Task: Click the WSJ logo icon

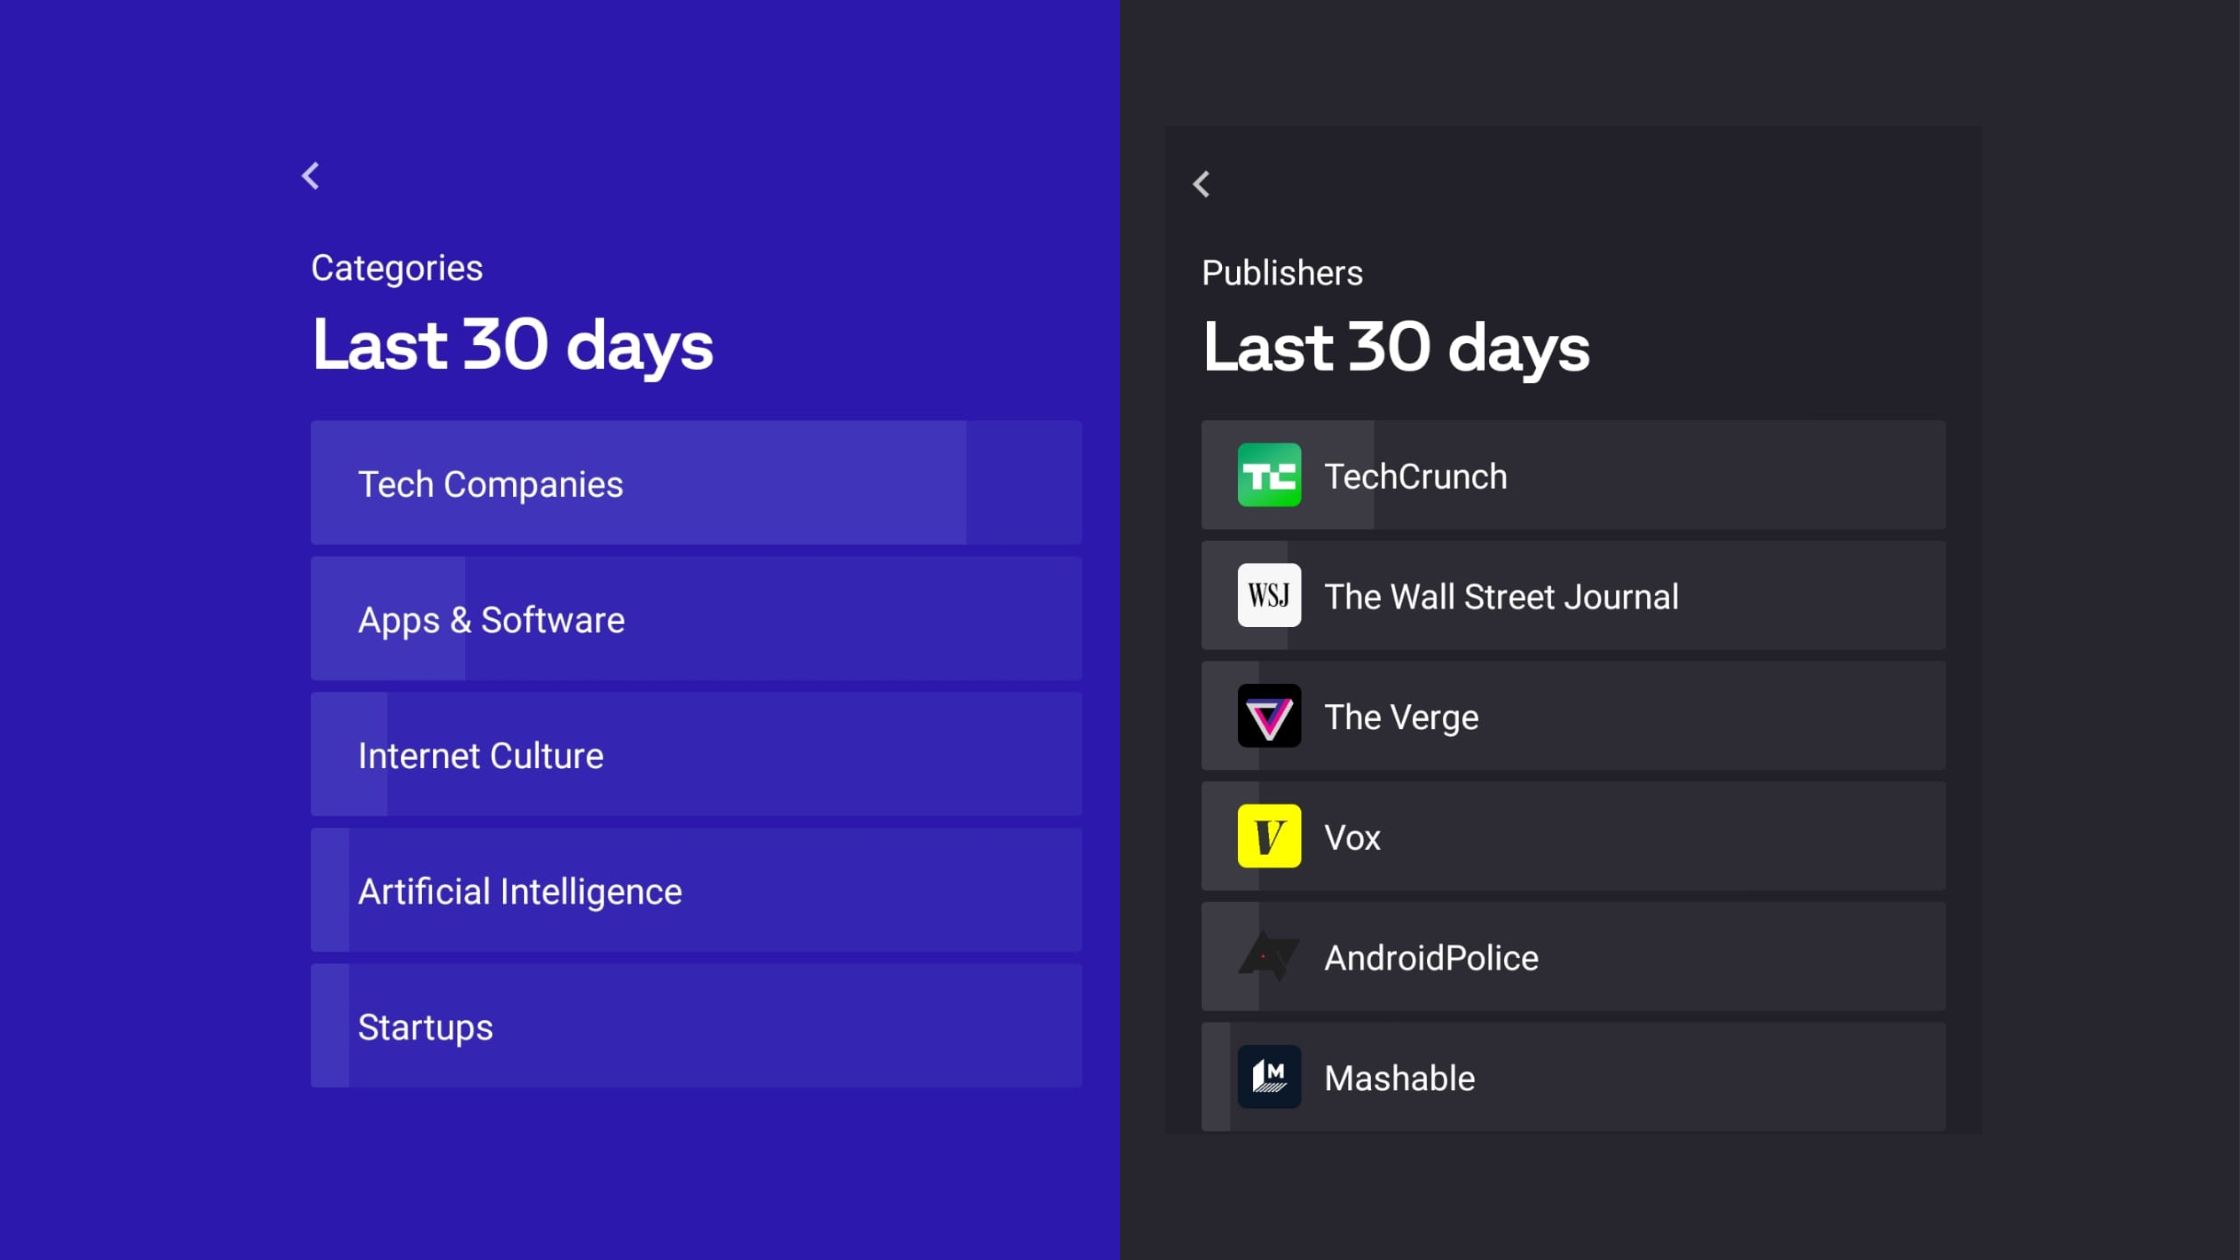Action: point(1269,595)
